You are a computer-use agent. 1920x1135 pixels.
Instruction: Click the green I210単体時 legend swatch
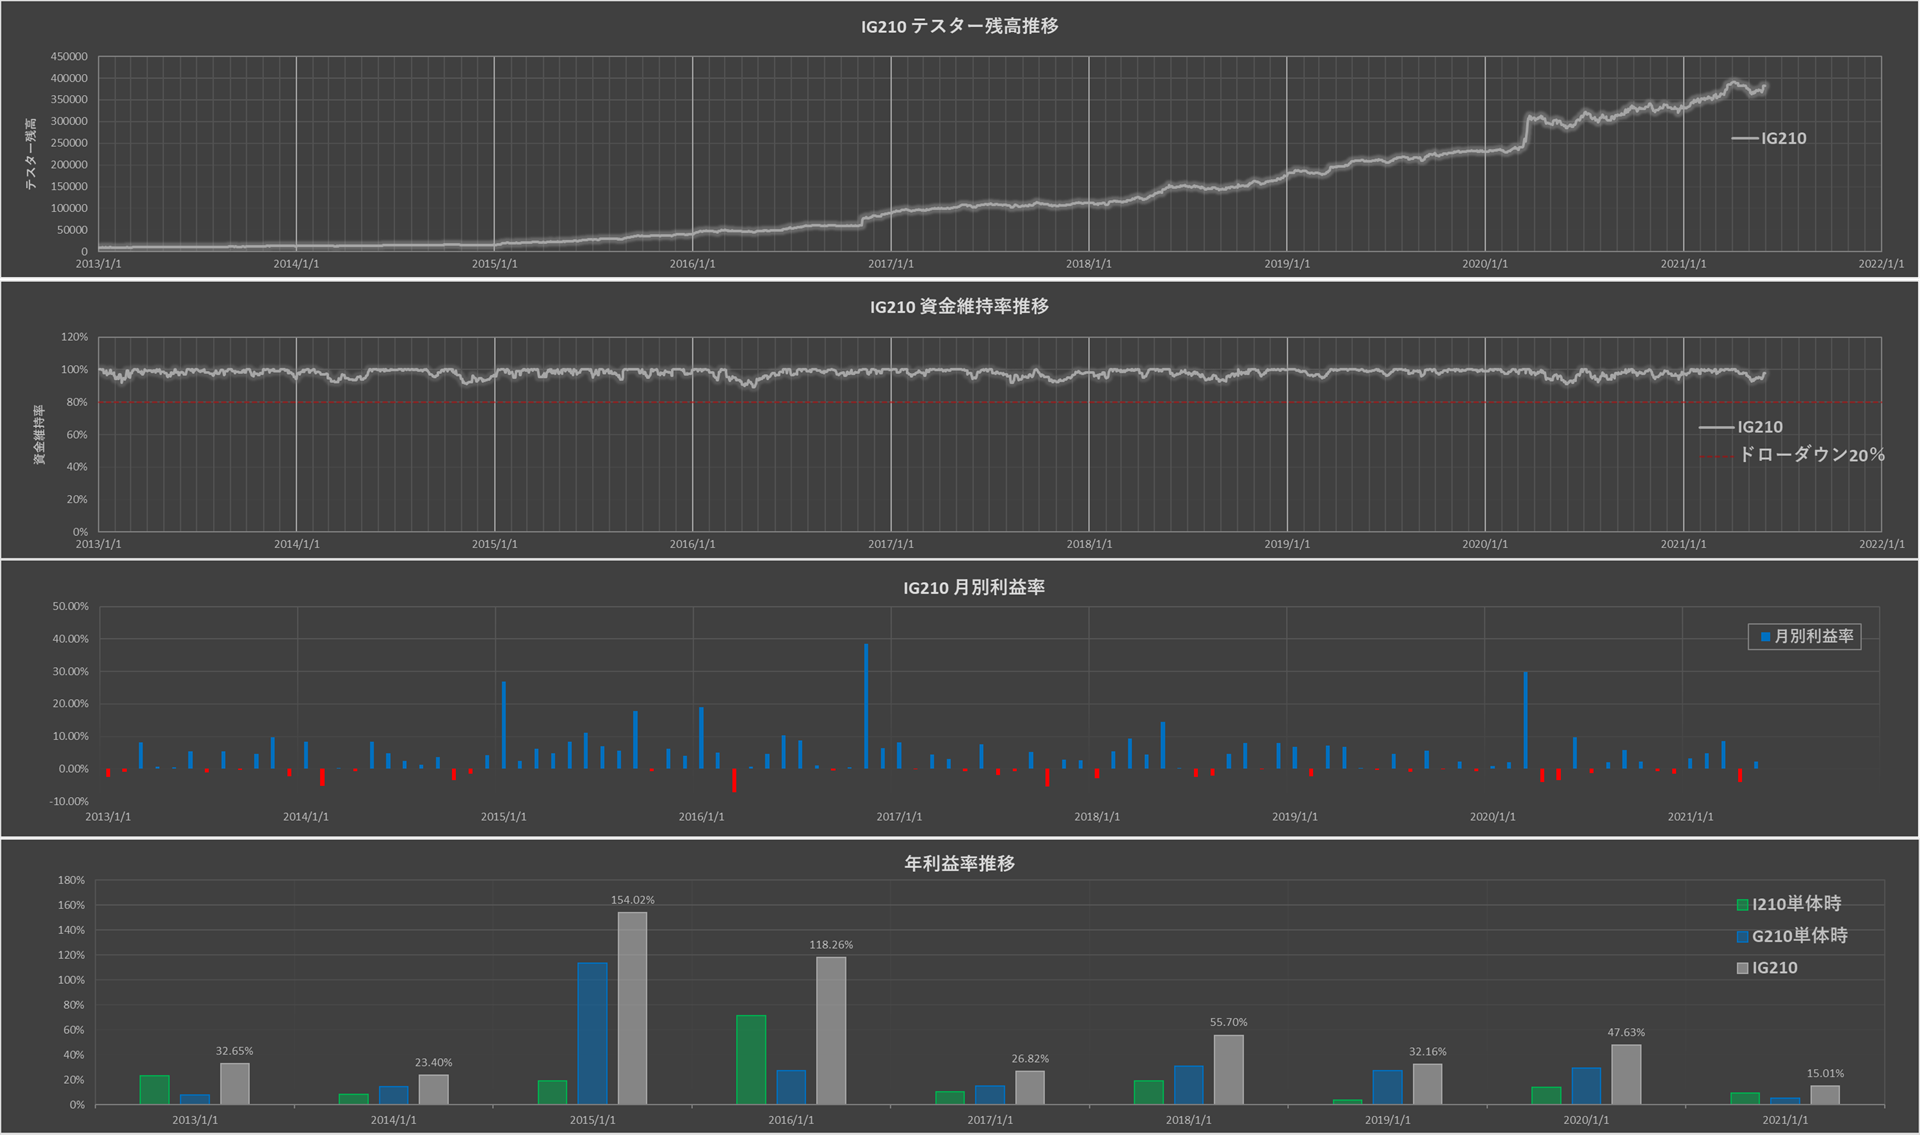click(x=1743, y=905)
